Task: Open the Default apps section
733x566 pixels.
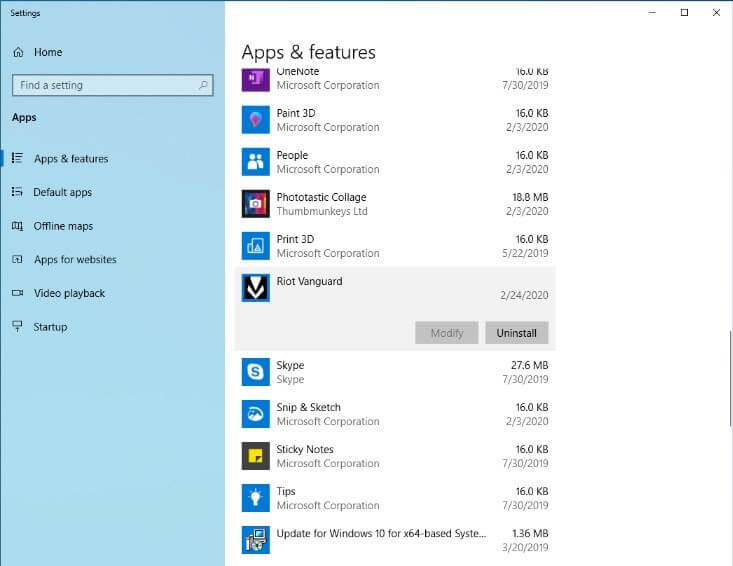Action: [x=62, y=192]
